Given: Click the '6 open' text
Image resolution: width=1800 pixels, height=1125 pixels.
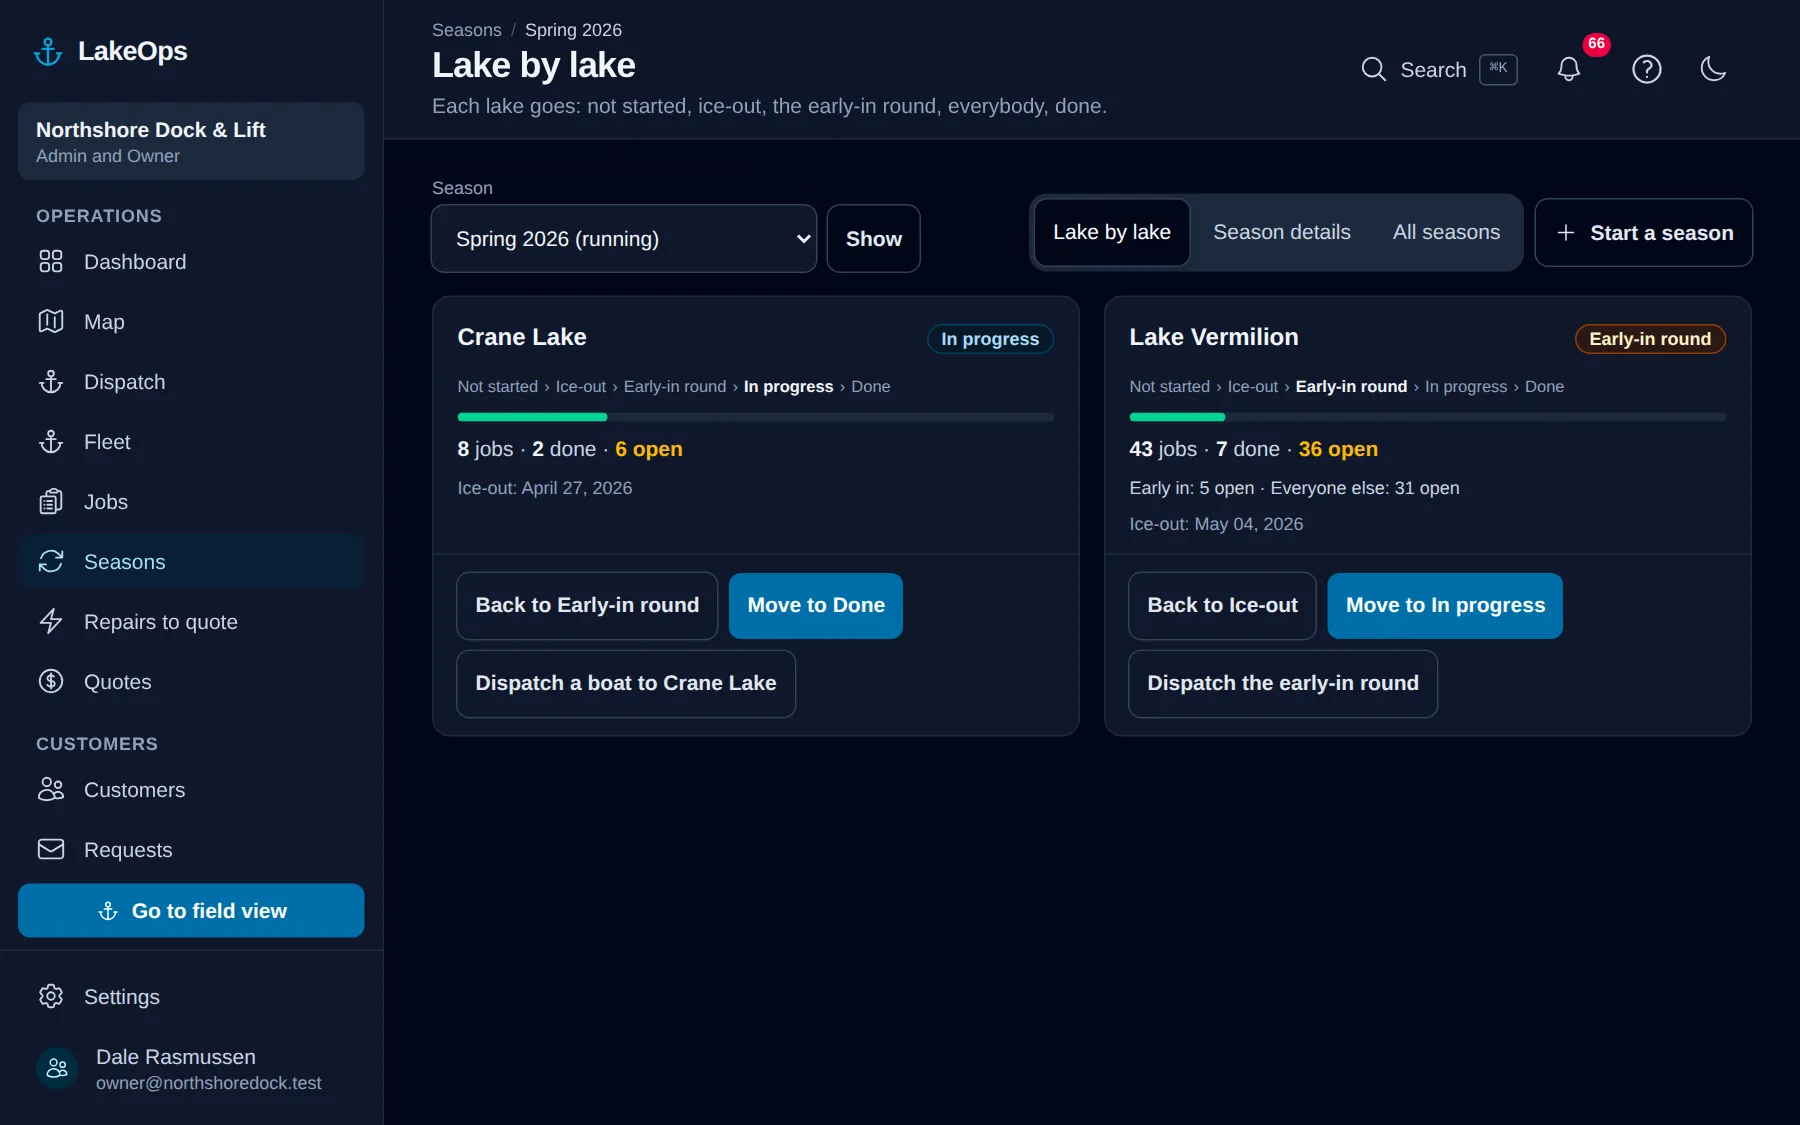Looking at the screenshot, I should tap(649, 450).
